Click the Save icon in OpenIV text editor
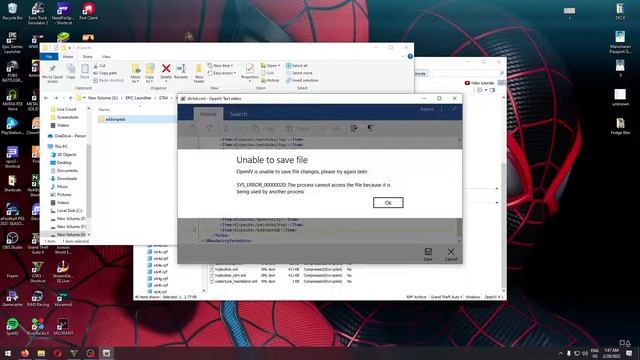The width and height of the screenshot is (640, 360). [428, 254]
